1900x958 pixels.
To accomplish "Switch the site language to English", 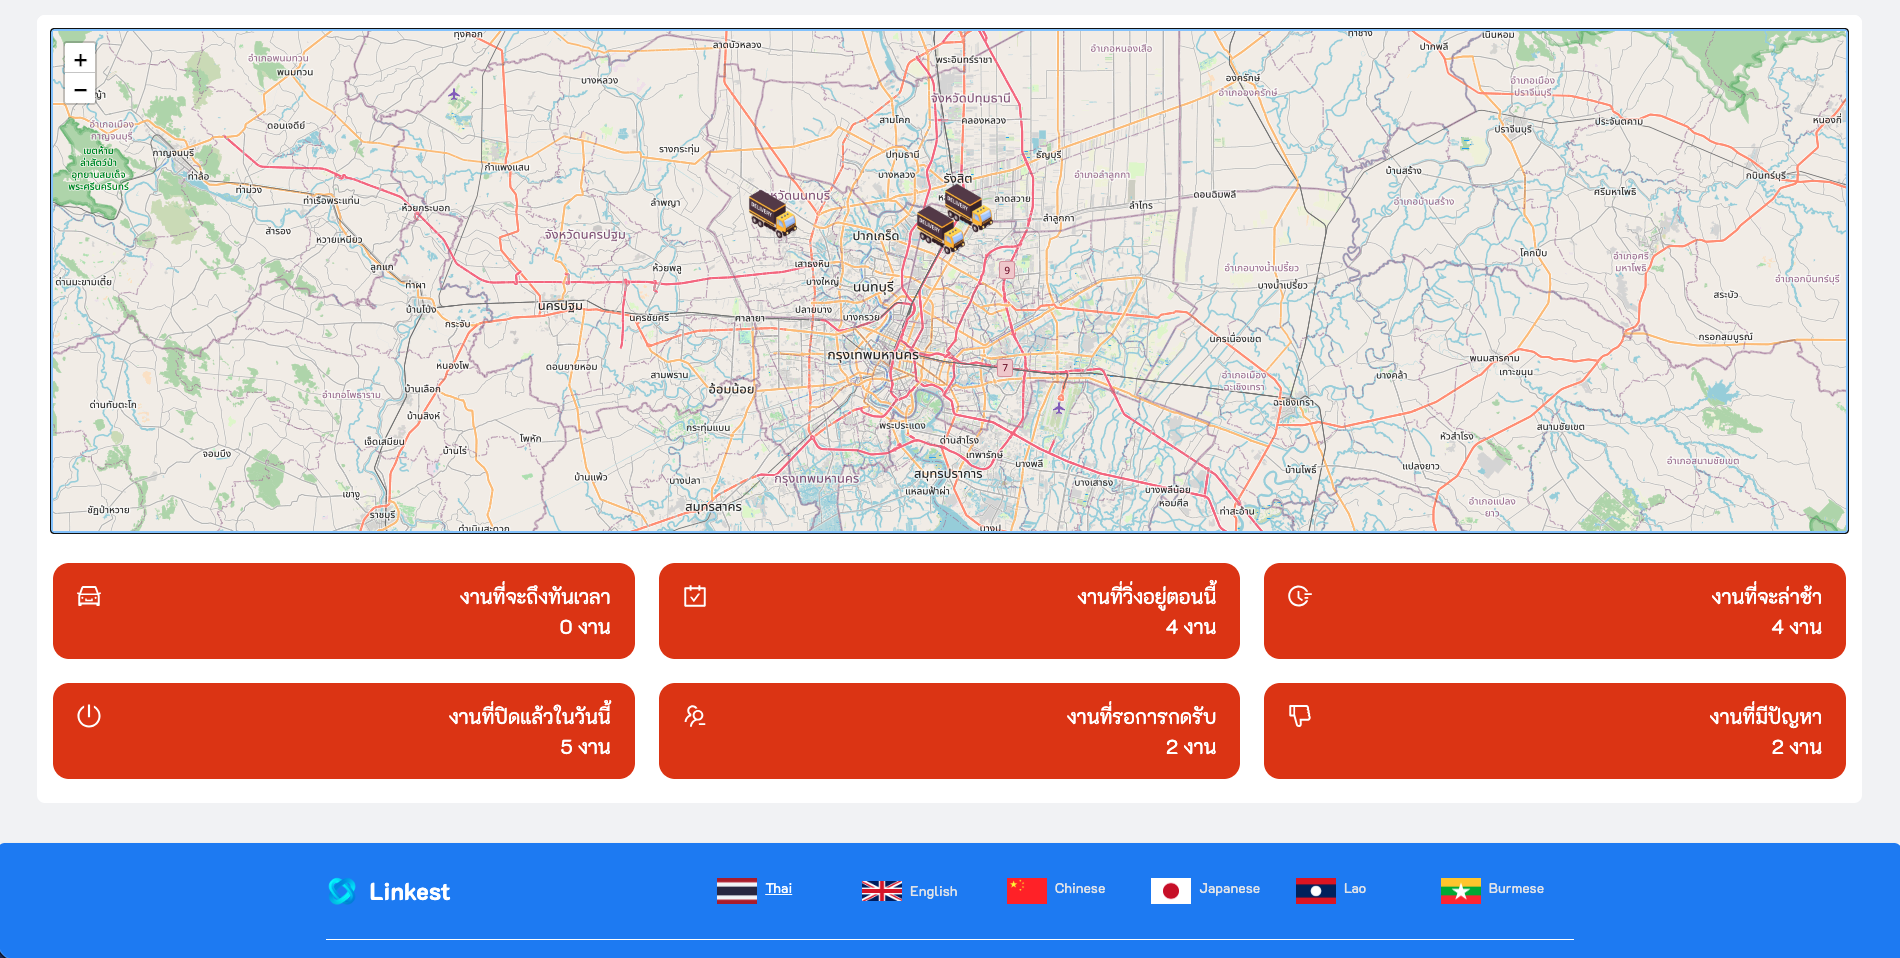I will point(931,890).
